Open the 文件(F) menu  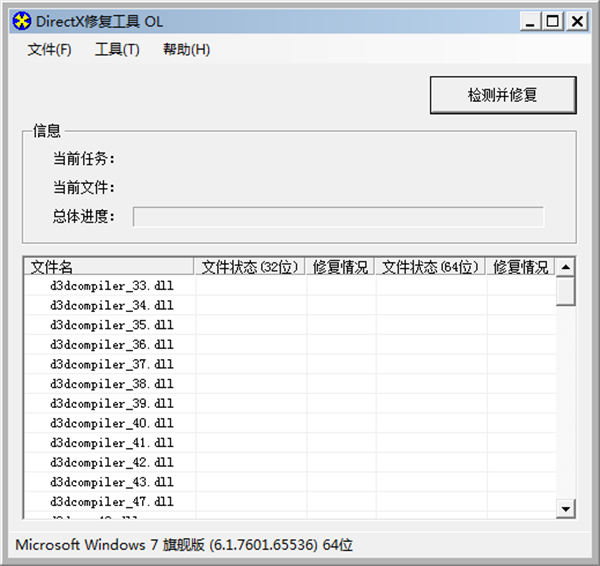click(x=49, y=50)
